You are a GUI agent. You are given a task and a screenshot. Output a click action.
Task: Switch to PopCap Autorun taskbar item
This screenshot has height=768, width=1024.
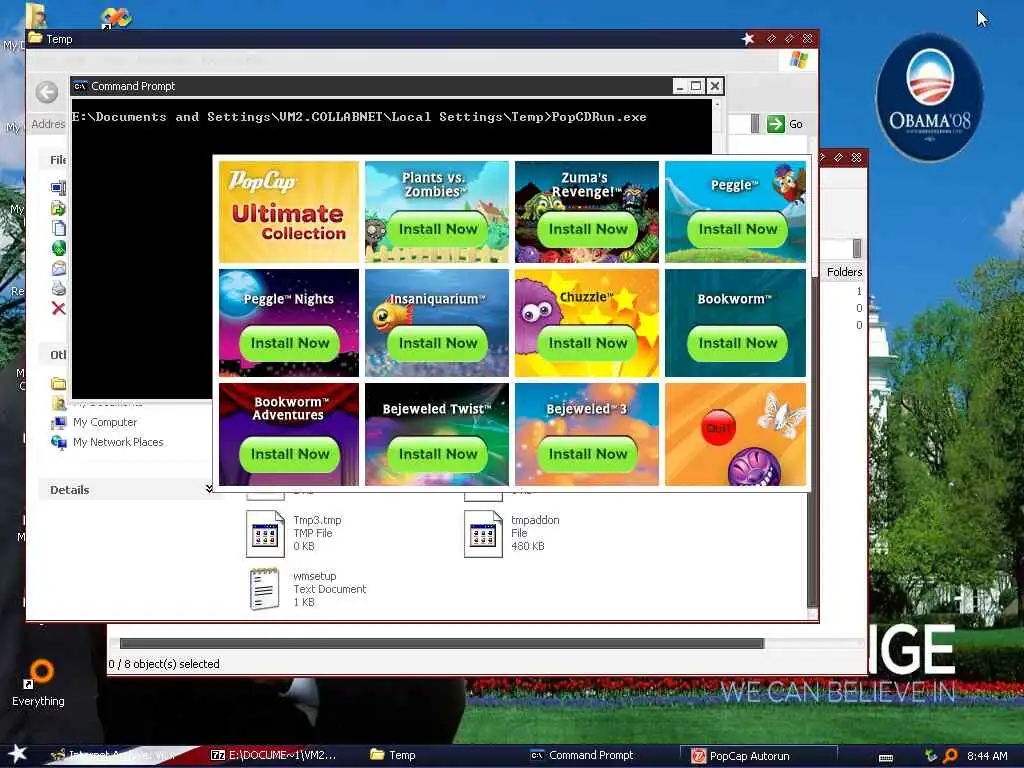coord(759,756)
